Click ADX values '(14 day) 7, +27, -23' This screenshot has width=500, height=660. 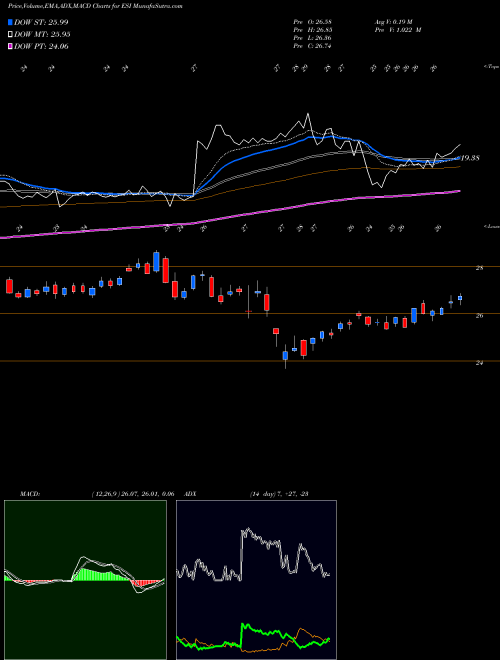click(277, 494)
